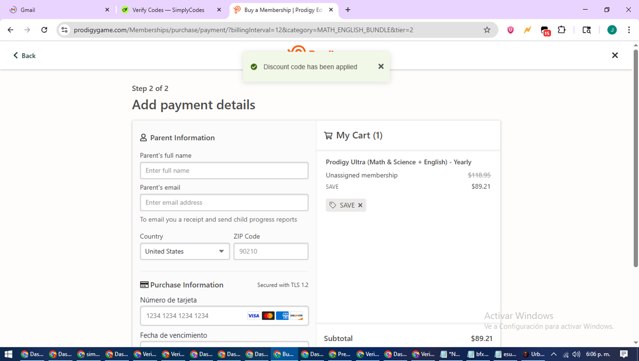Open the 'Urb...' taskbar app

click(533, 354)
